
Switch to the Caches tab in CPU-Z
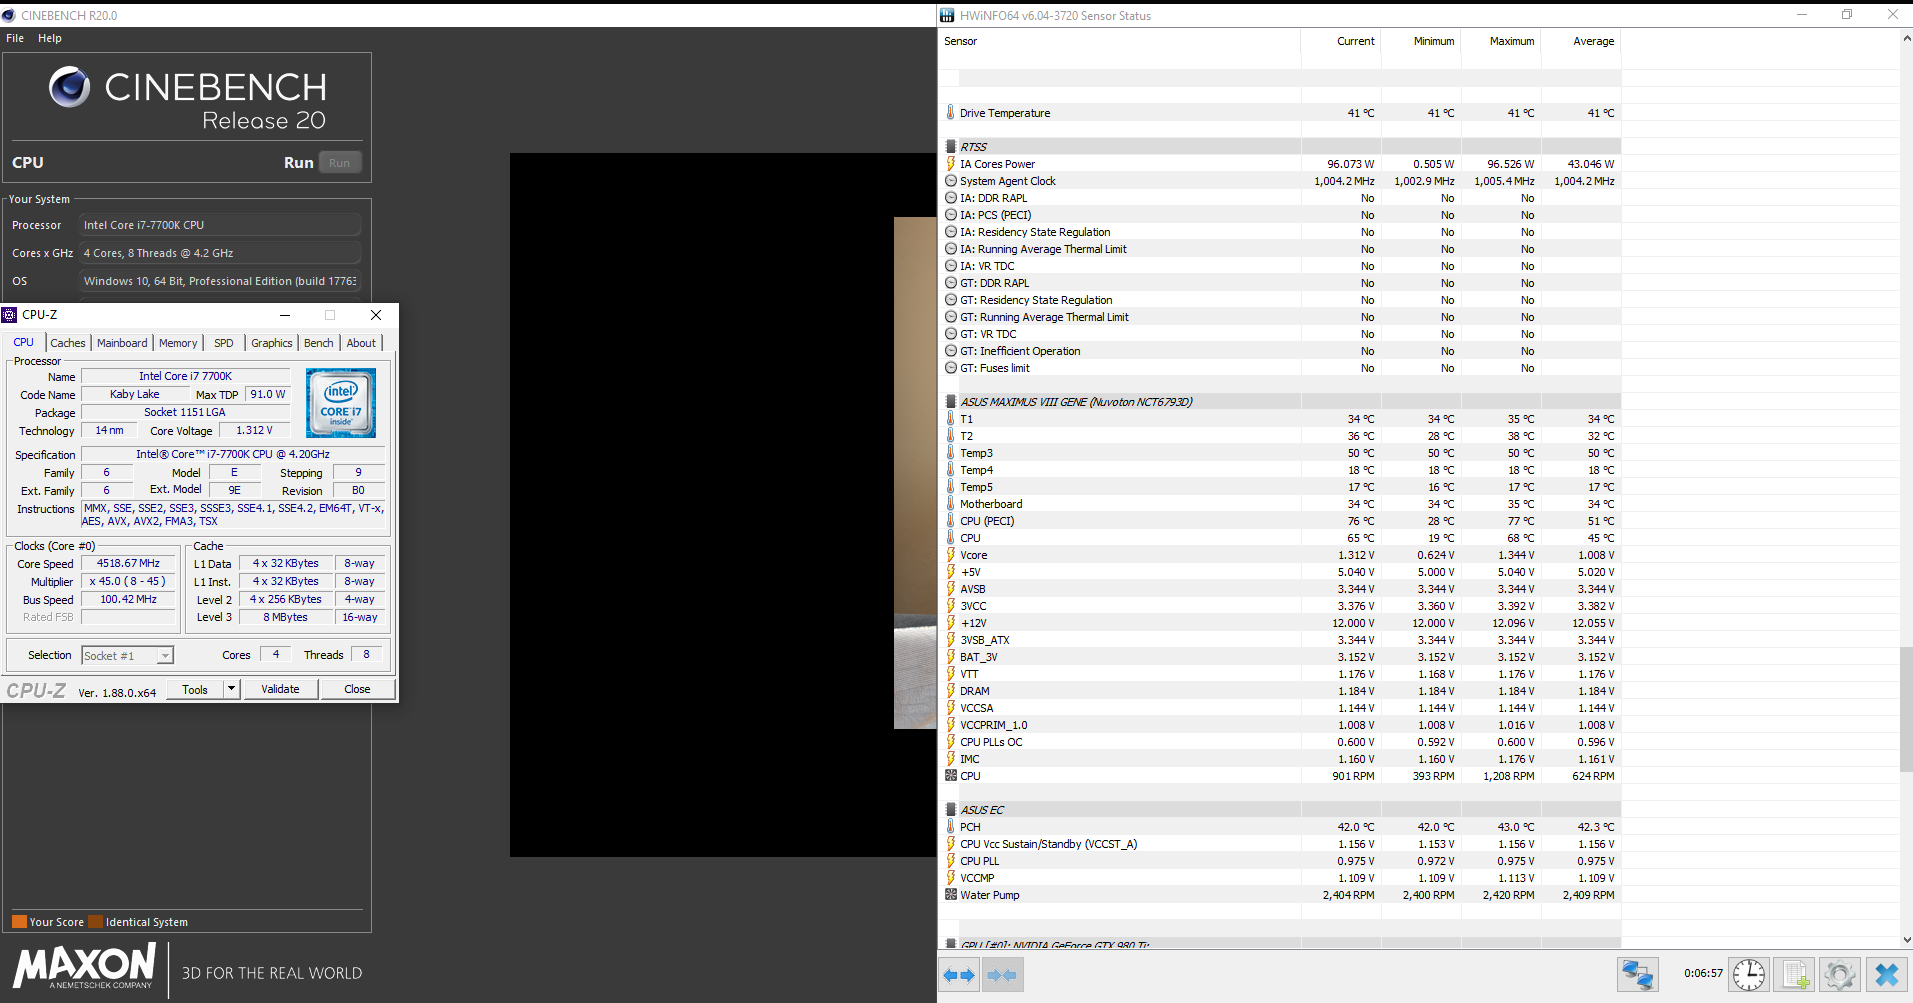[x=68, y=343]
